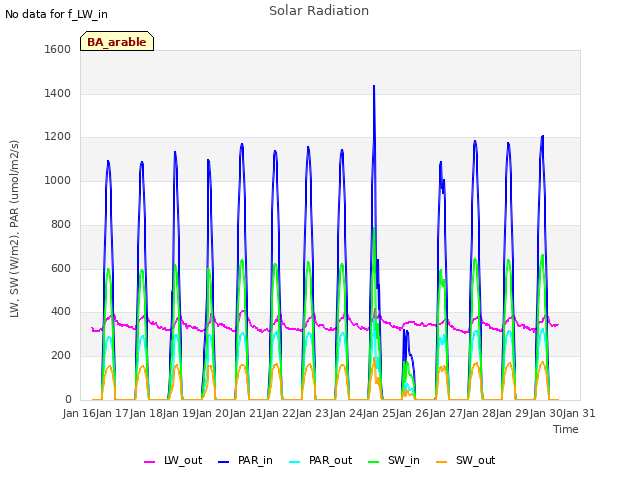Click the Jan 23 x-axis label
The height and width of the screenshot is (480, 640).
[313, 413]
